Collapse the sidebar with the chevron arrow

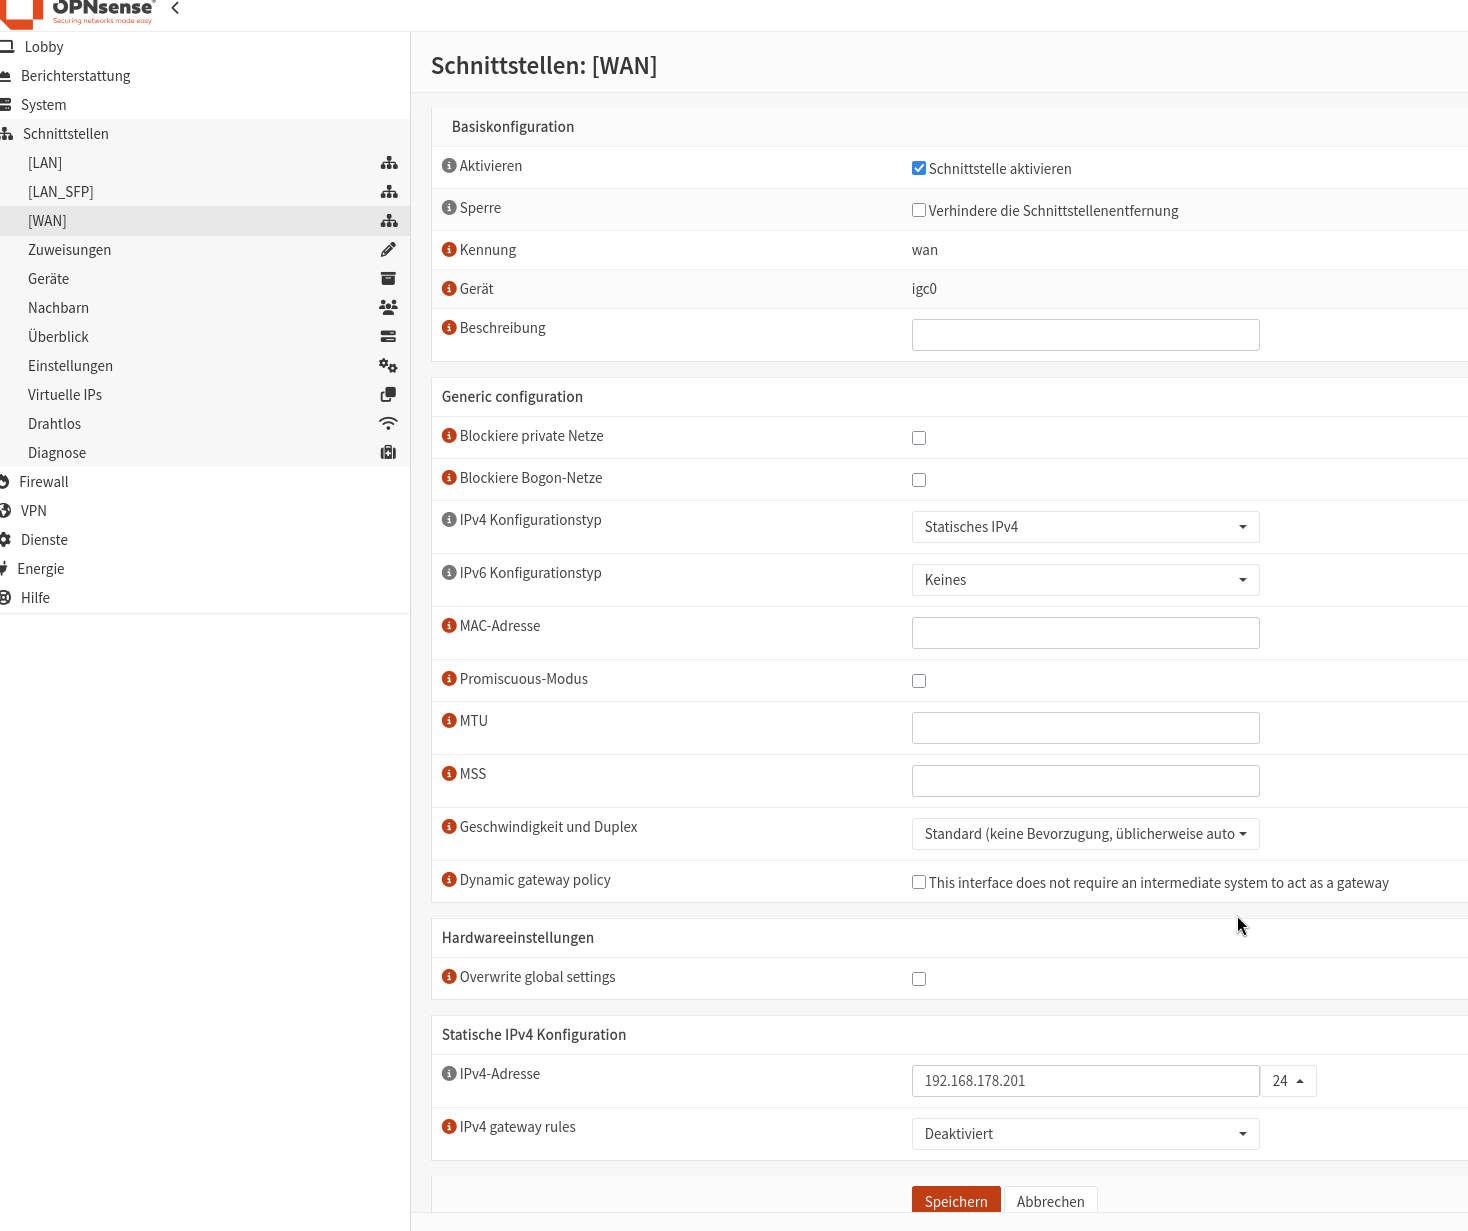tap(175, 8)
